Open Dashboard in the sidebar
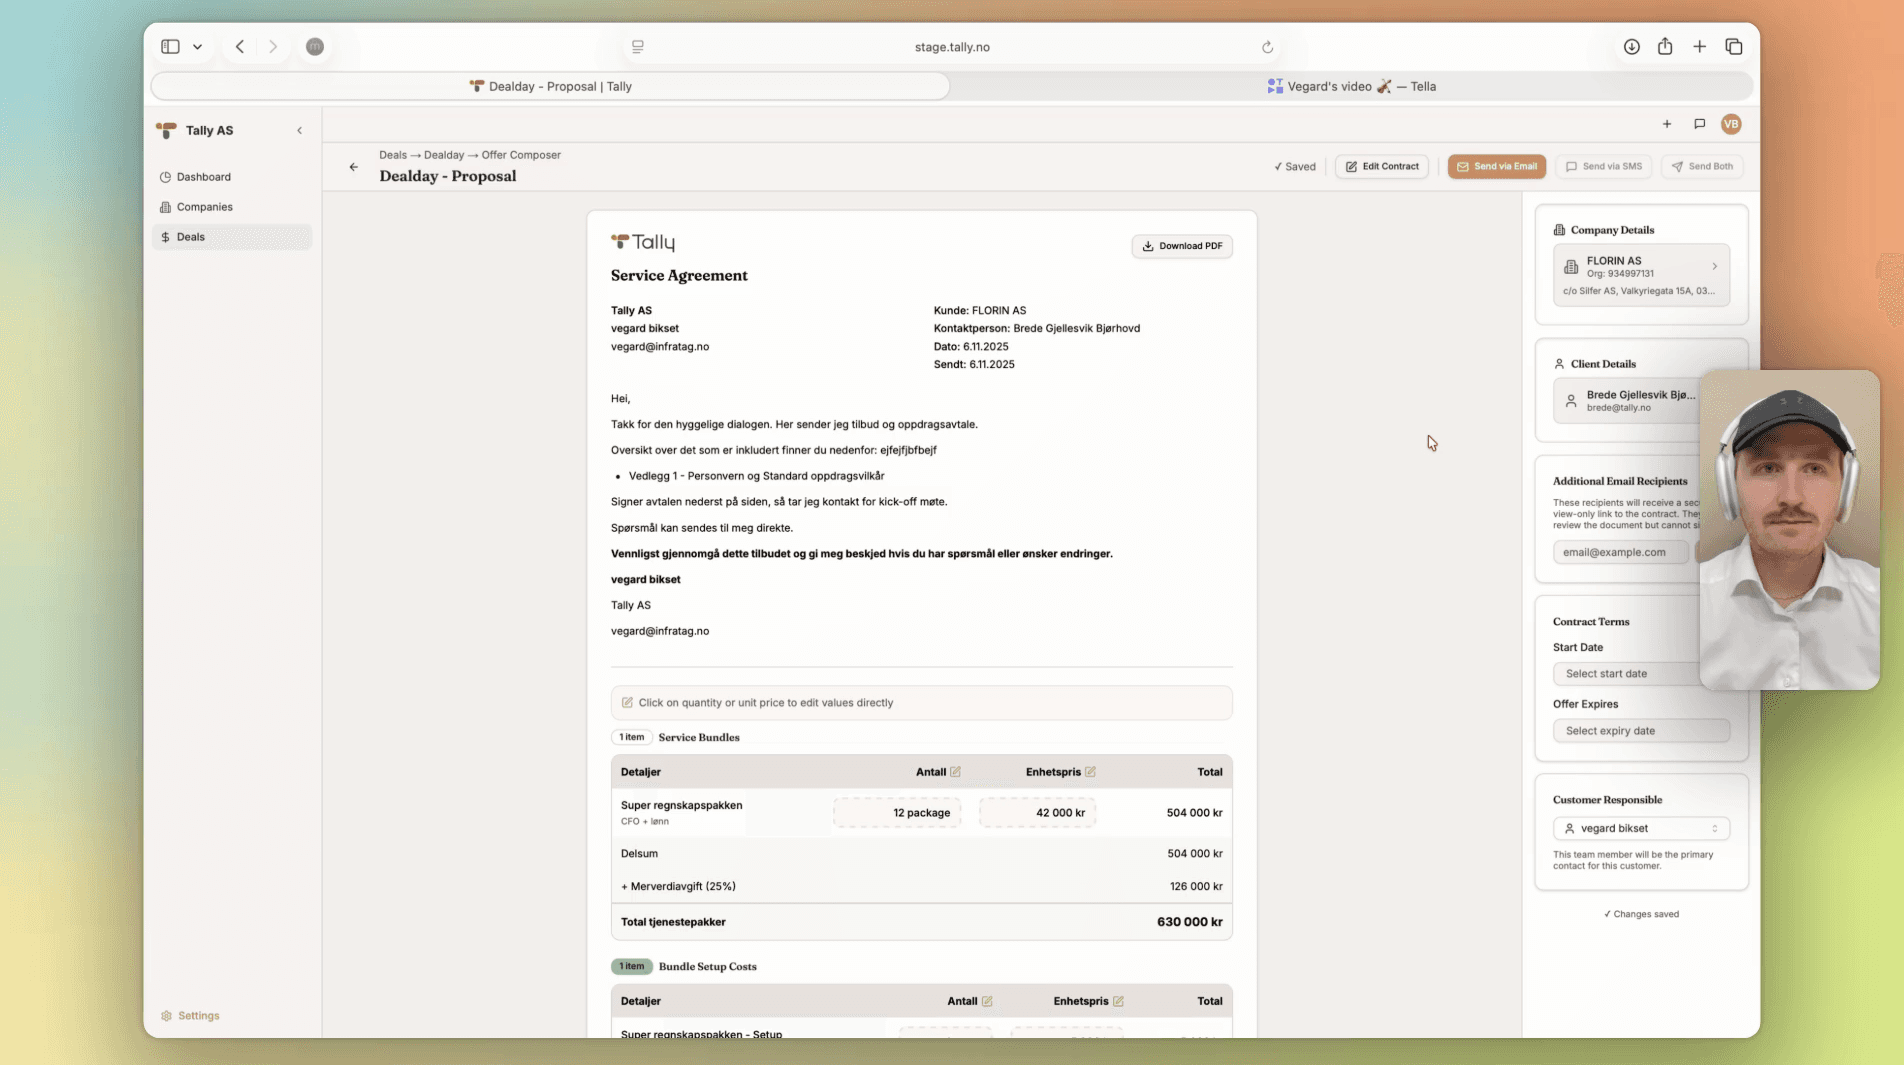The height and width of the screenshot is (1065, 1904). [x=232, y=177]
